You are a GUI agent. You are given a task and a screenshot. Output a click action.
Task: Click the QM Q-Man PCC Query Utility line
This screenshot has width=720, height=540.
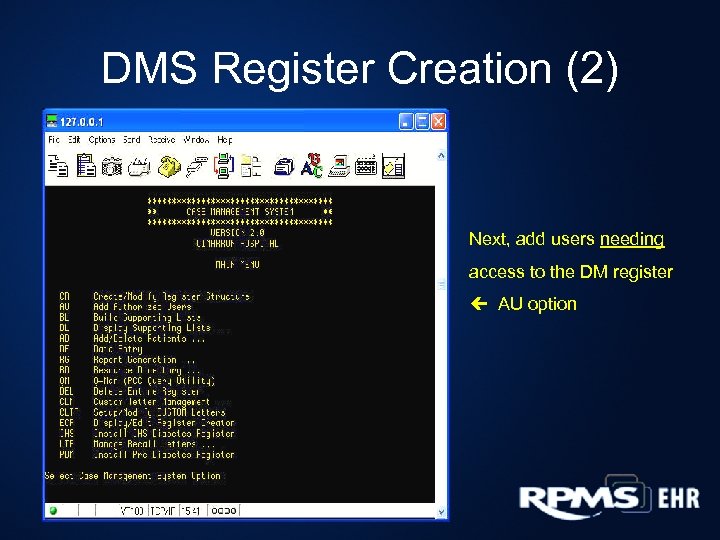point(137,381)
